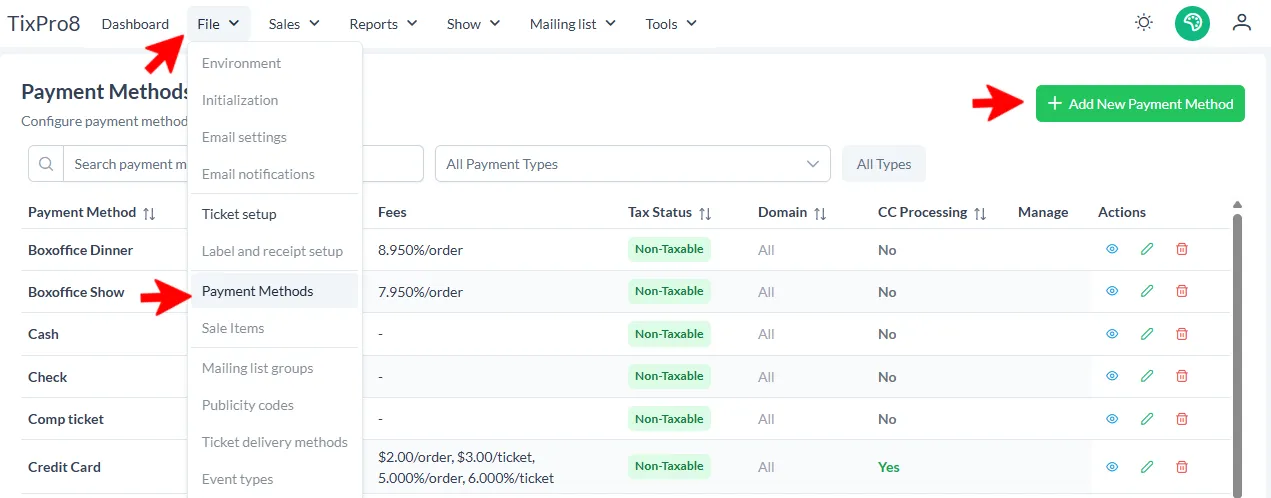Image resolution: width=1271 pixels, height=498 pixels.
Task: Click the TixPro8 logo
Action: 44,23
